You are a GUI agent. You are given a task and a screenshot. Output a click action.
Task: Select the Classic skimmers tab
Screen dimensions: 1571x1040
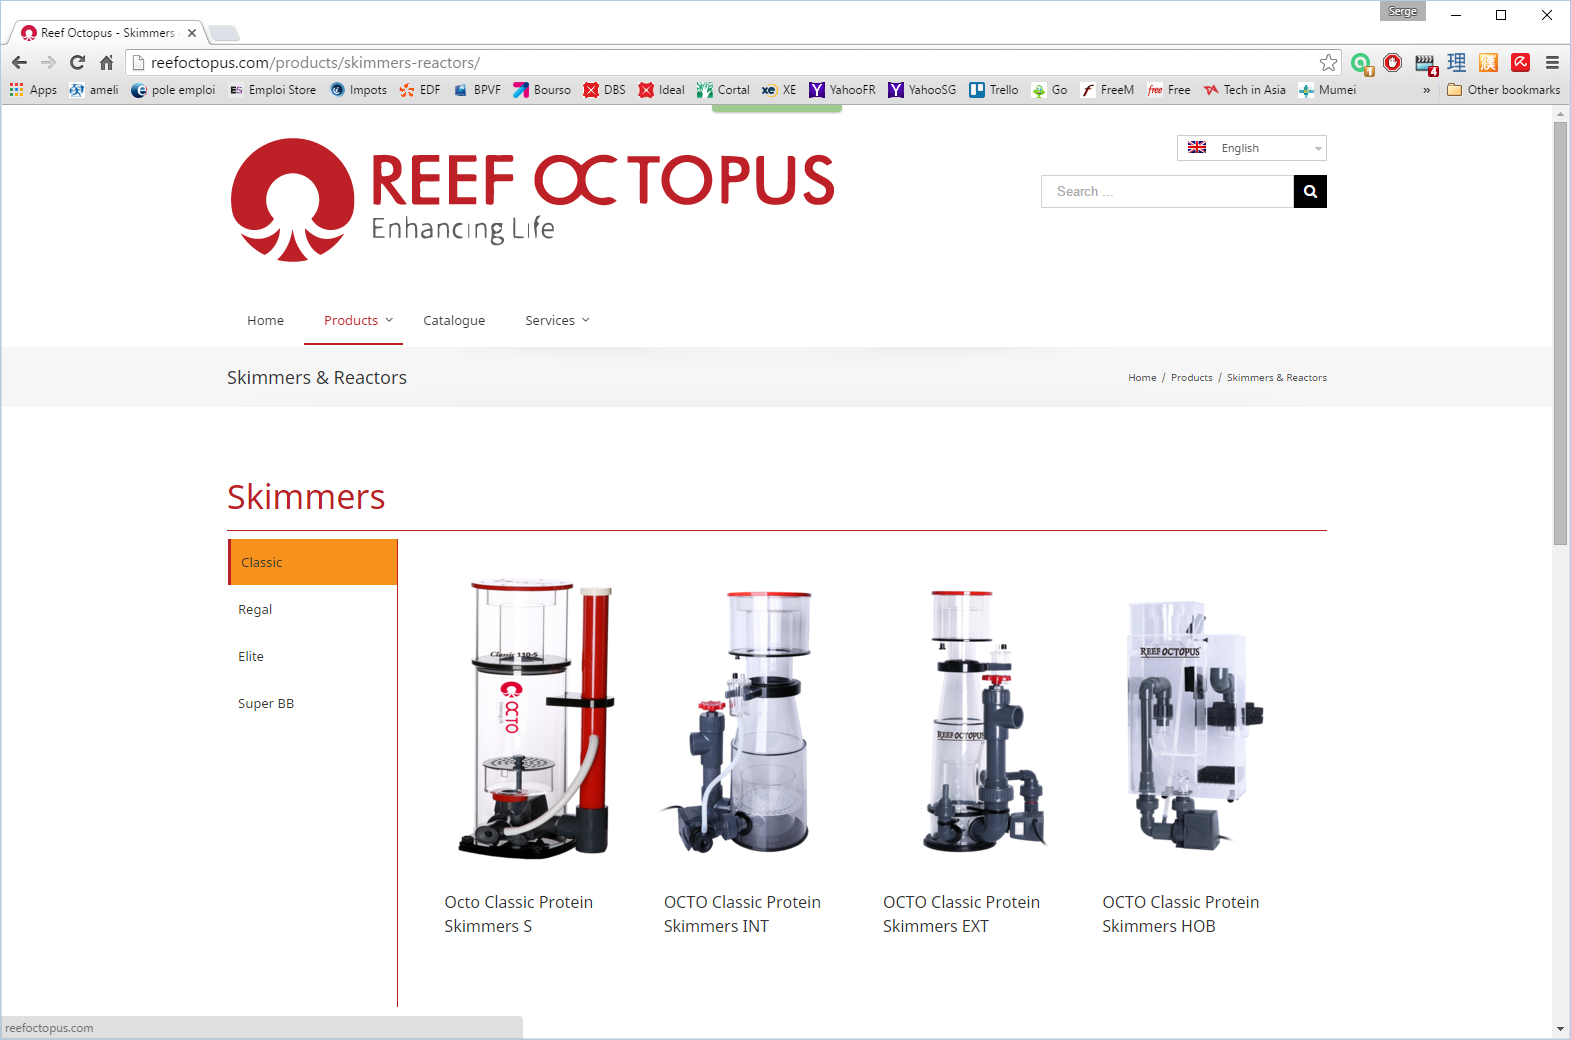(313, 562)
